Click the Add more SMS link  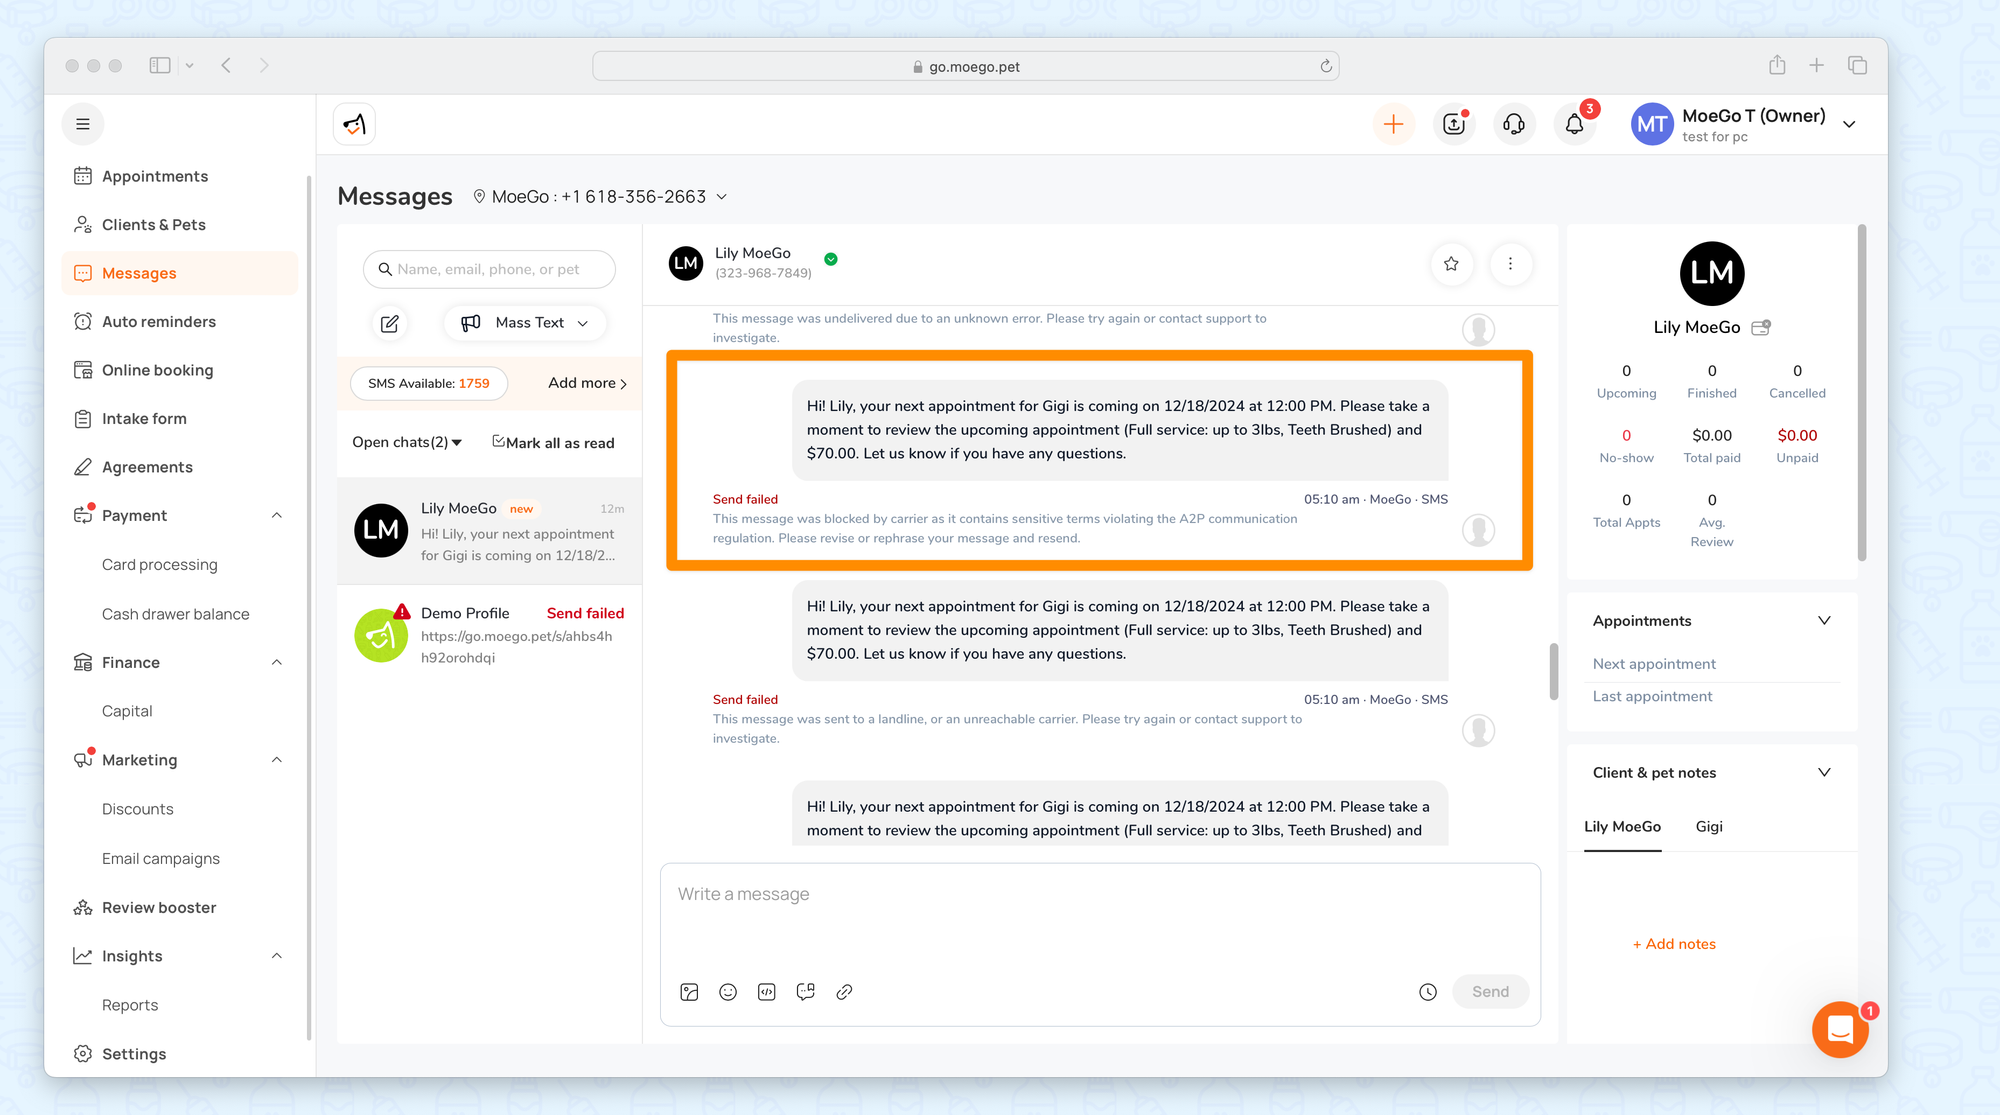[587, 383]
